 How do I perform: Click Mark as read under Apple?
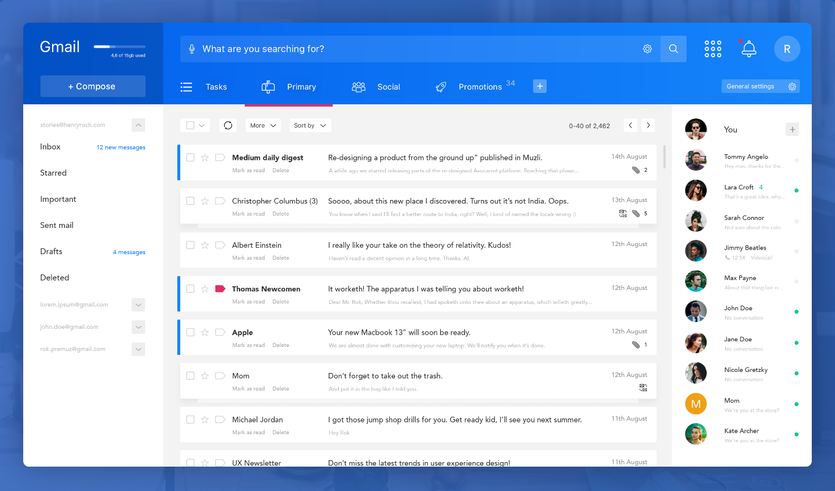(248, 345)
